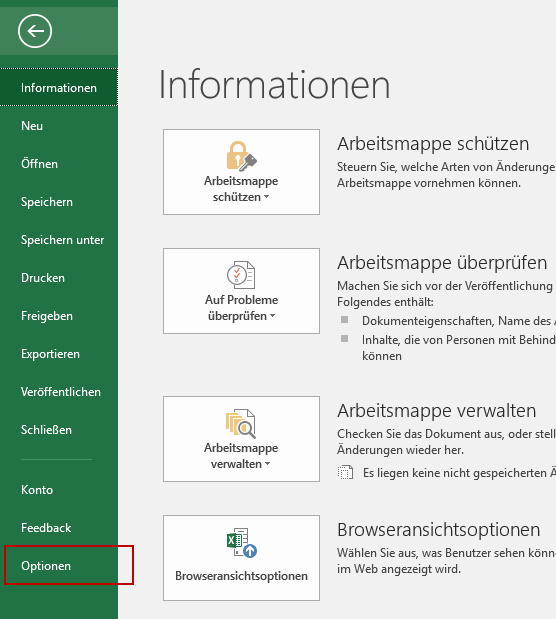This screenshot has width=556, height=619.
Task: Click the 'Inhalte, die von Personen' bullet line
Action: pyautogui.click(x=459, y=347)
